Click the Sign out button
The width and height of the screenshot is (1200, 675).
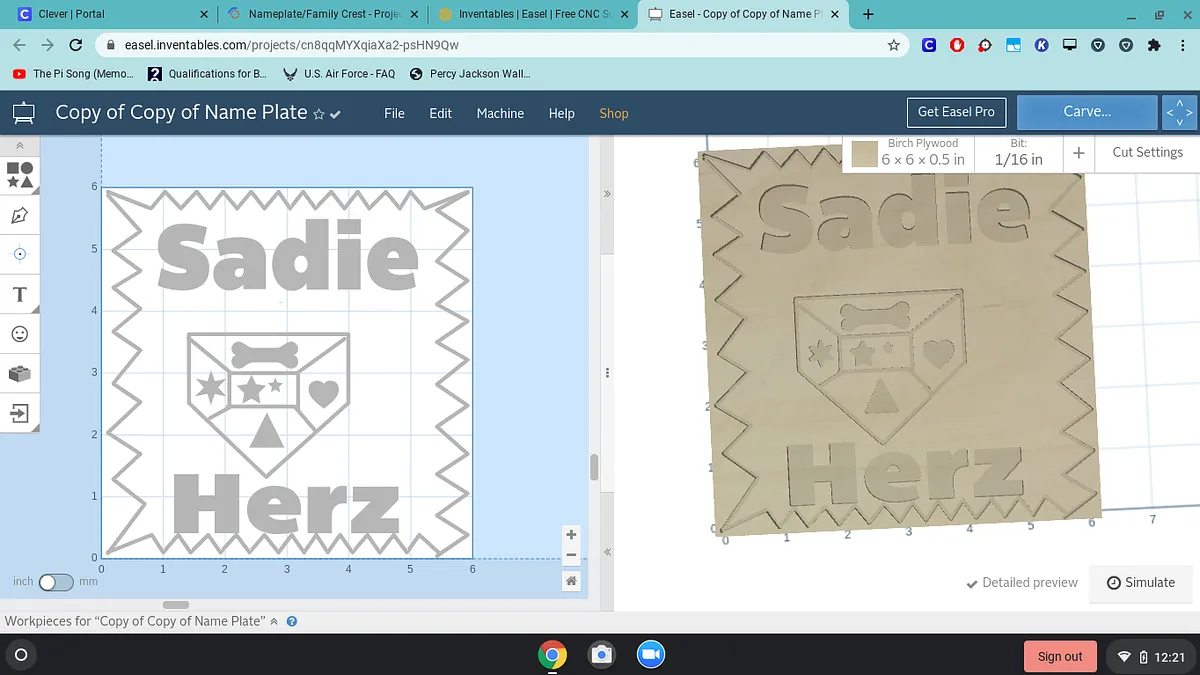1060,656
